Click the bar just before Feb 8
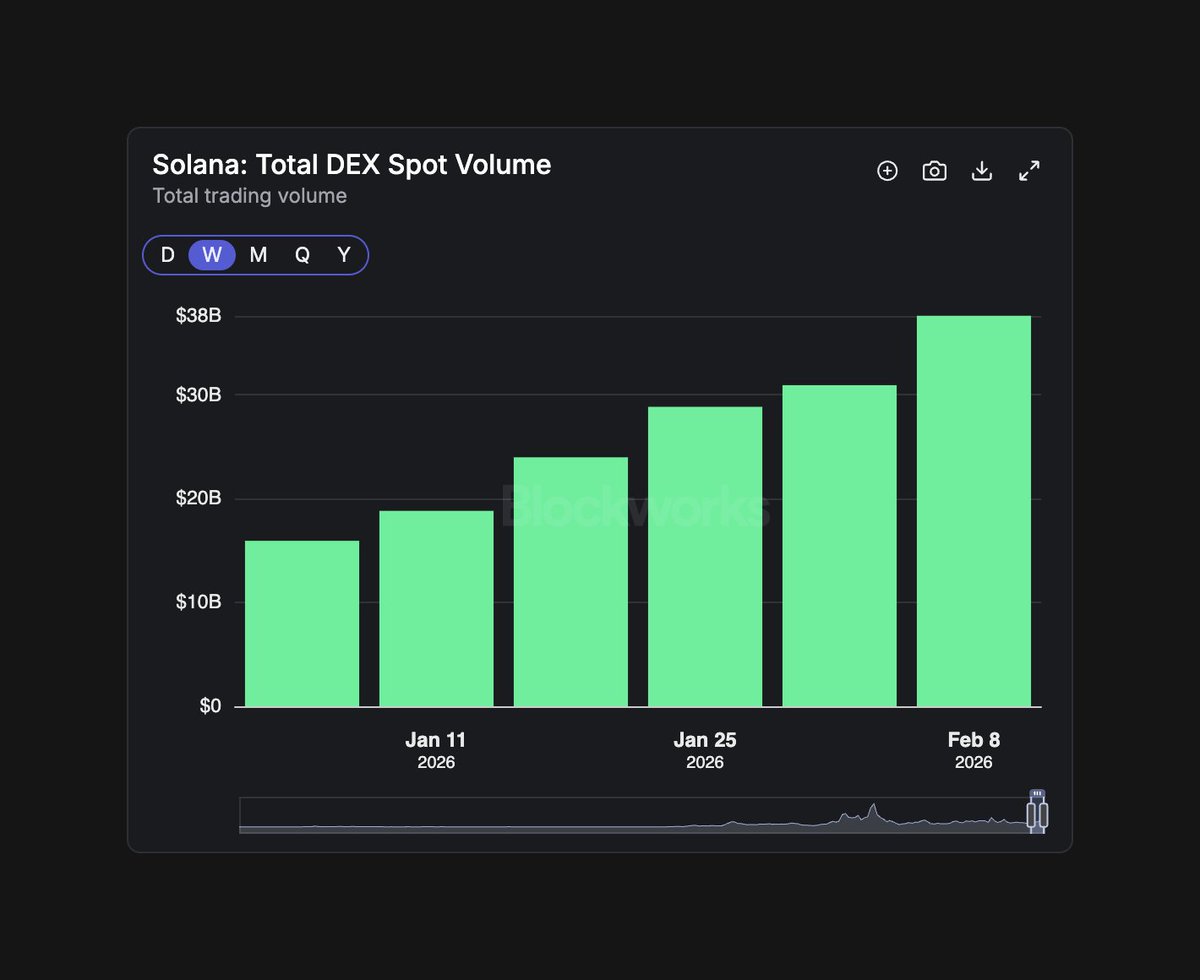The height and width of the screenshot is (980, 1200). tap(839, 546)
